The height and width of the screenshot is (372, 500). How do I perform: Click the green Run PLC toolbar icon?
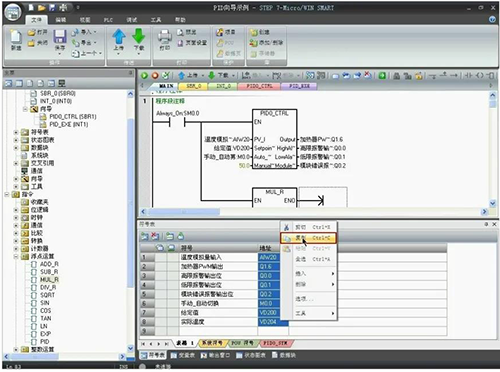(x=144, y=75)
